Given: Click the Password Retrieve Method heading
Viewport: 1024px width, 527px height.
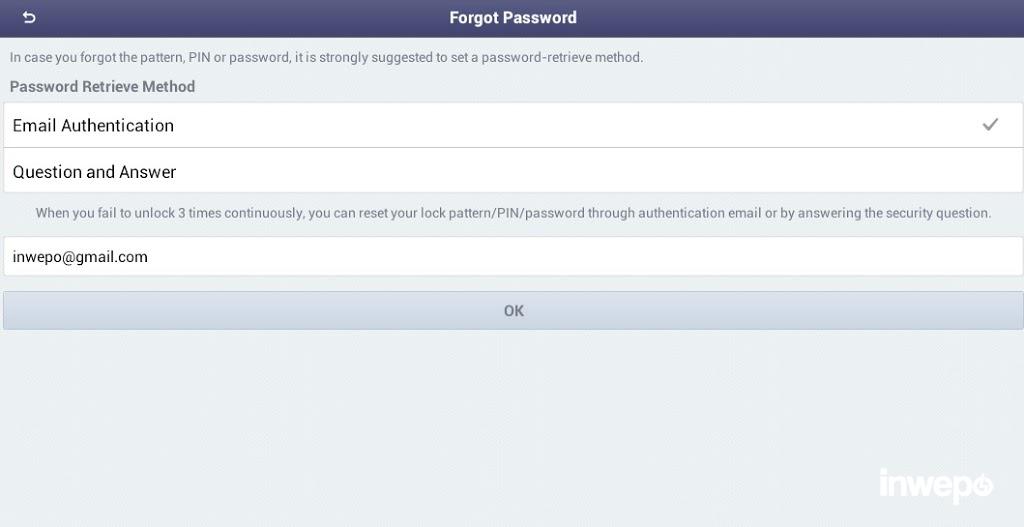Looking at the screenshot, I should (102, 87).
